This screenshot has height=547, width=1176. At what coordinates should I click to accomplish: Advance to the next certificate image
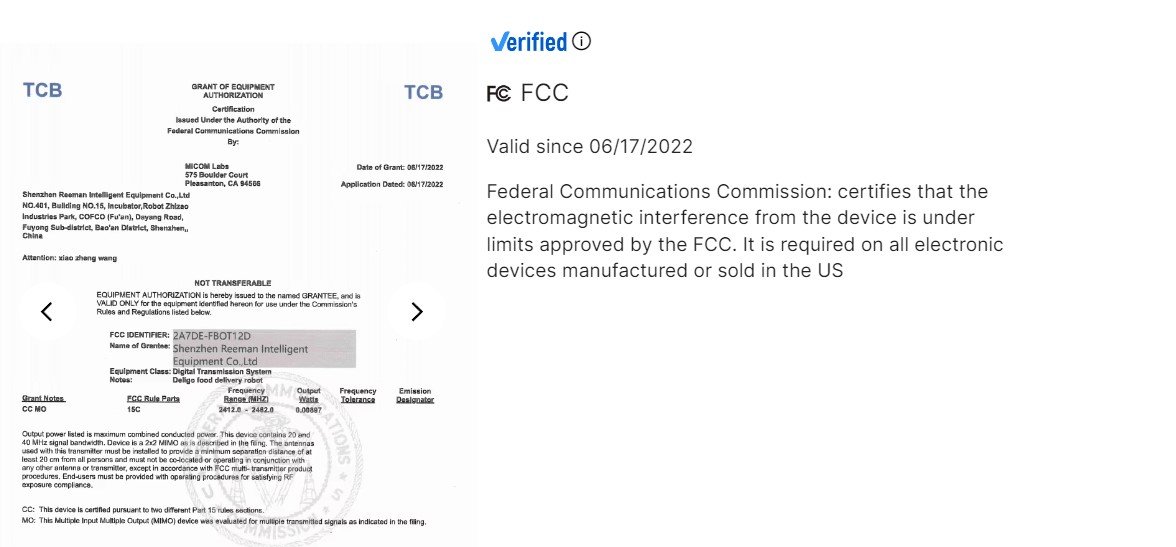pos(417,311)
